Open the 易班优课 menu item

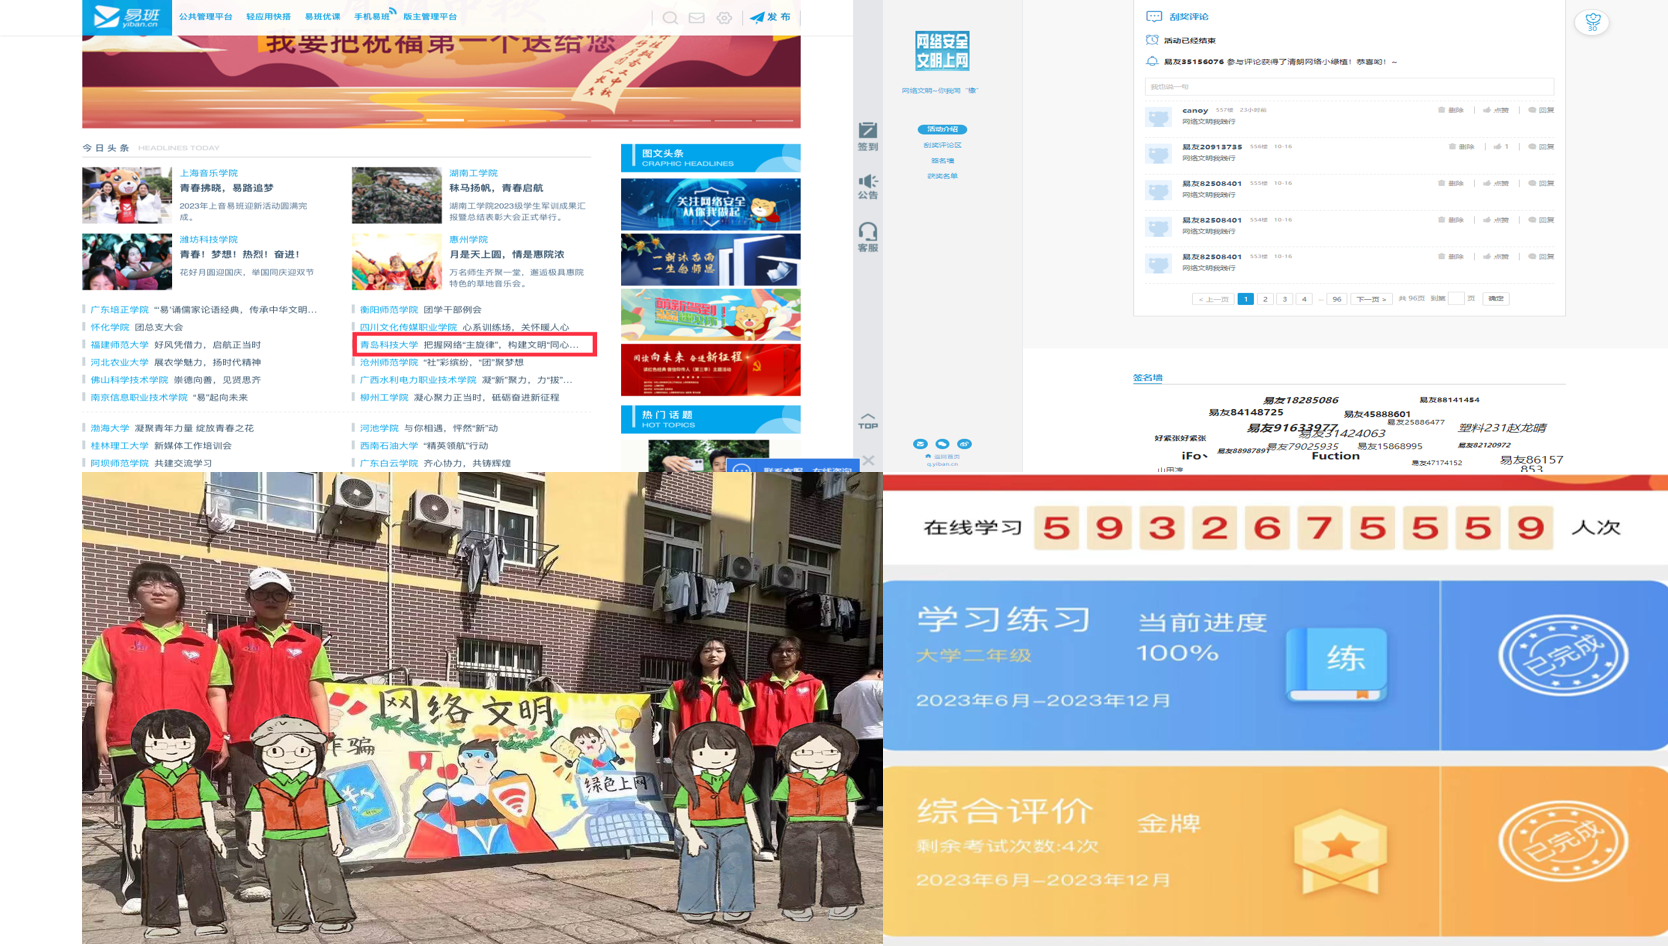coord(322,17)
